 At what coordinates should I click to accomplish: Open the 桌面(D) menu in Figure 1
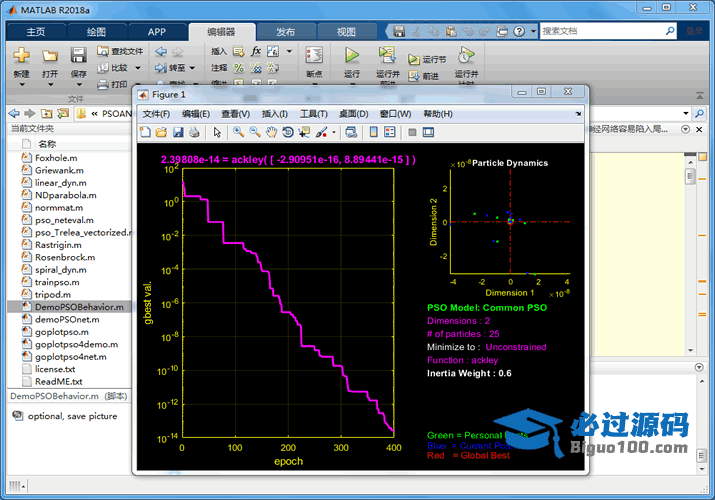[x=353, y=114]
